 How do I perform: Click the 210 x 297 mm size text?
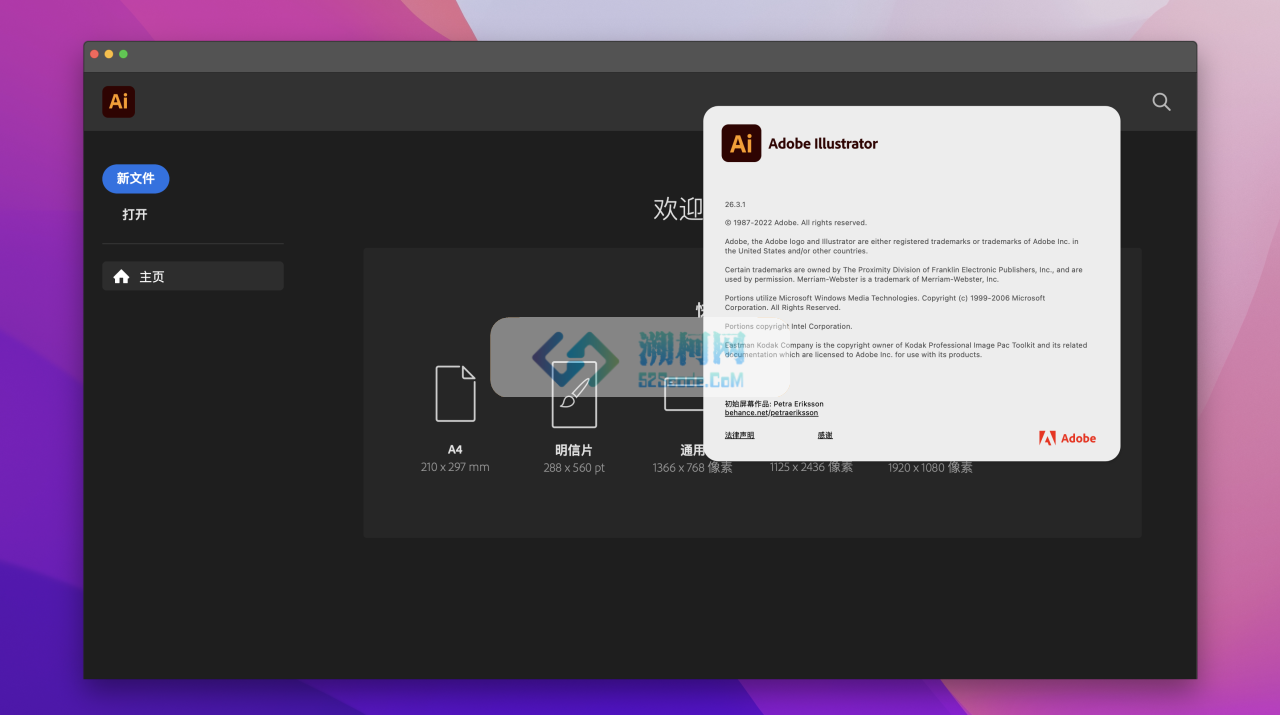(x=455, y=467)
